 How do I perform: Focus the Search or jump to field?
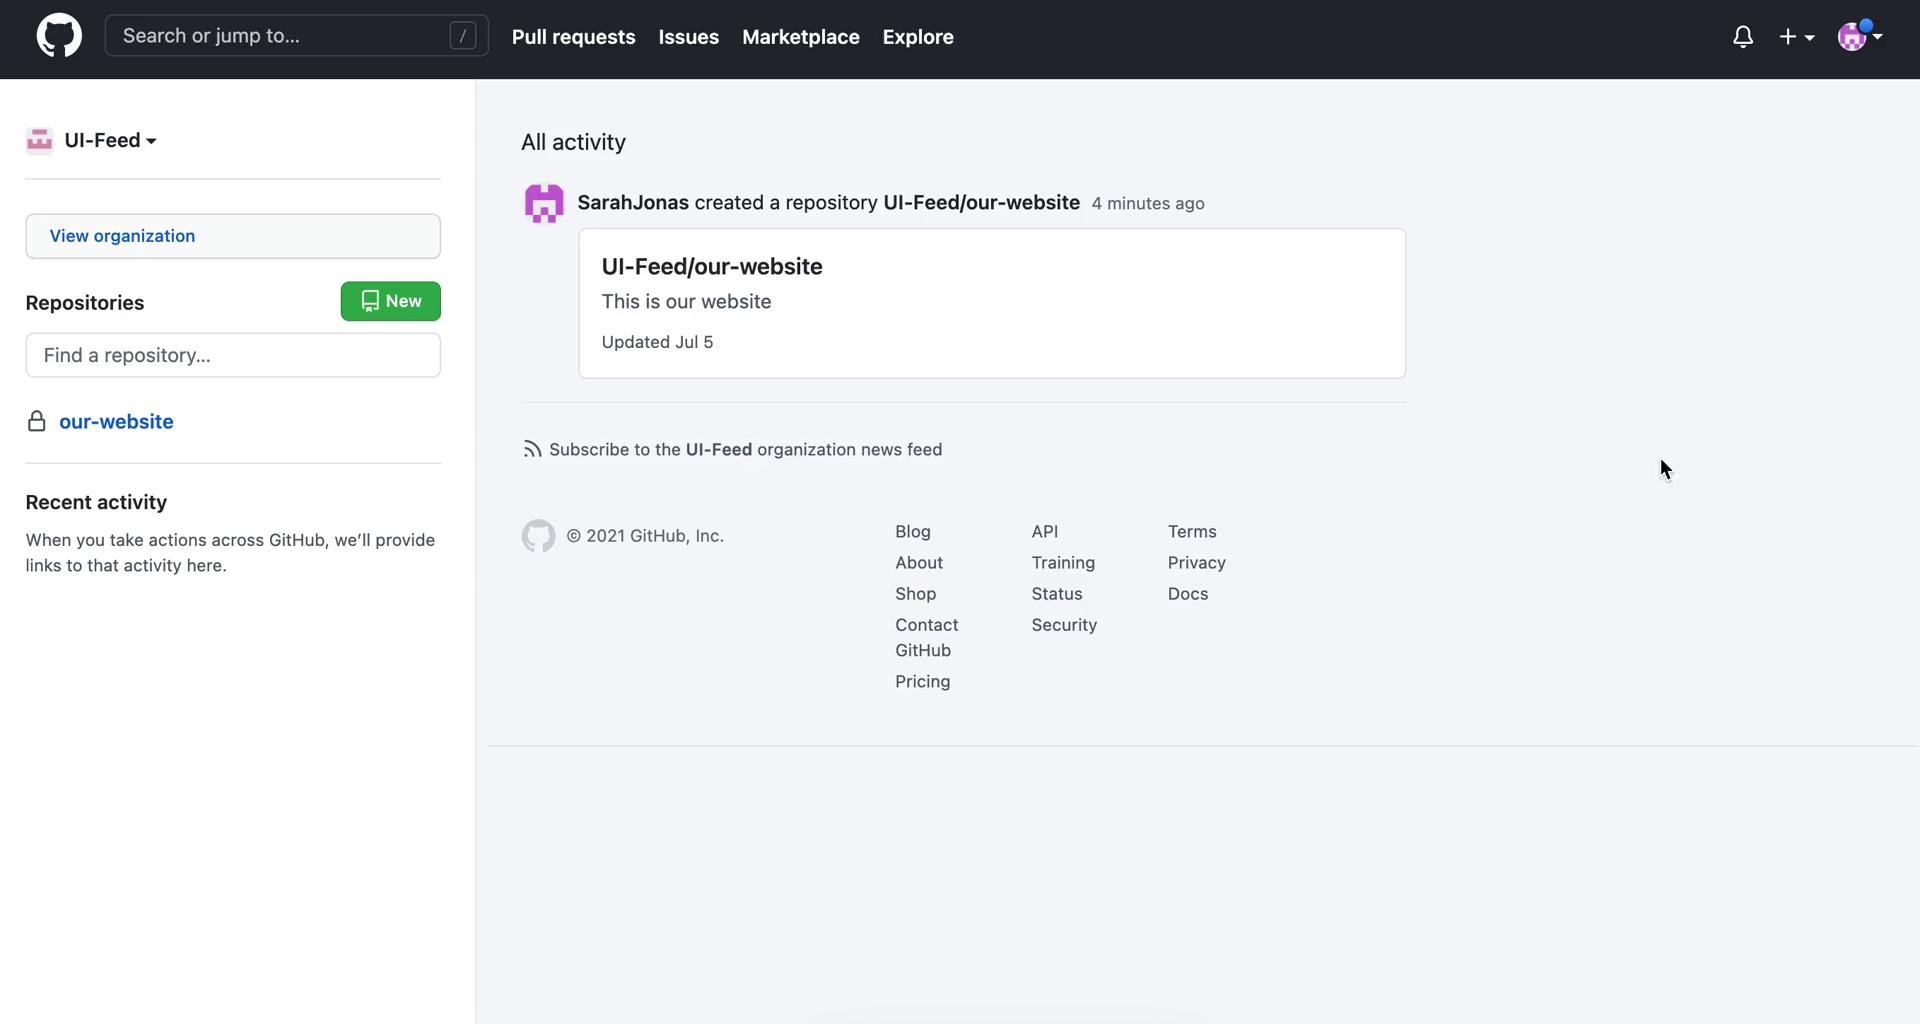tap(296, 36)
